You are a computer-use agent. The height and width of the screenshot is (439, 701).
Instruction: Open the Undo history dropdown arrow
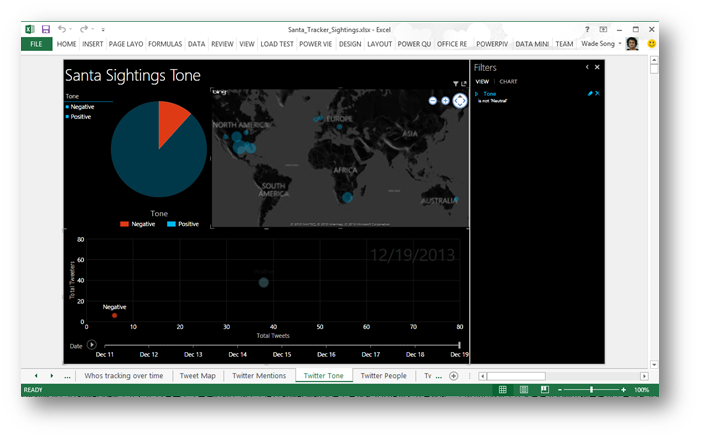(x=71, y=30)
